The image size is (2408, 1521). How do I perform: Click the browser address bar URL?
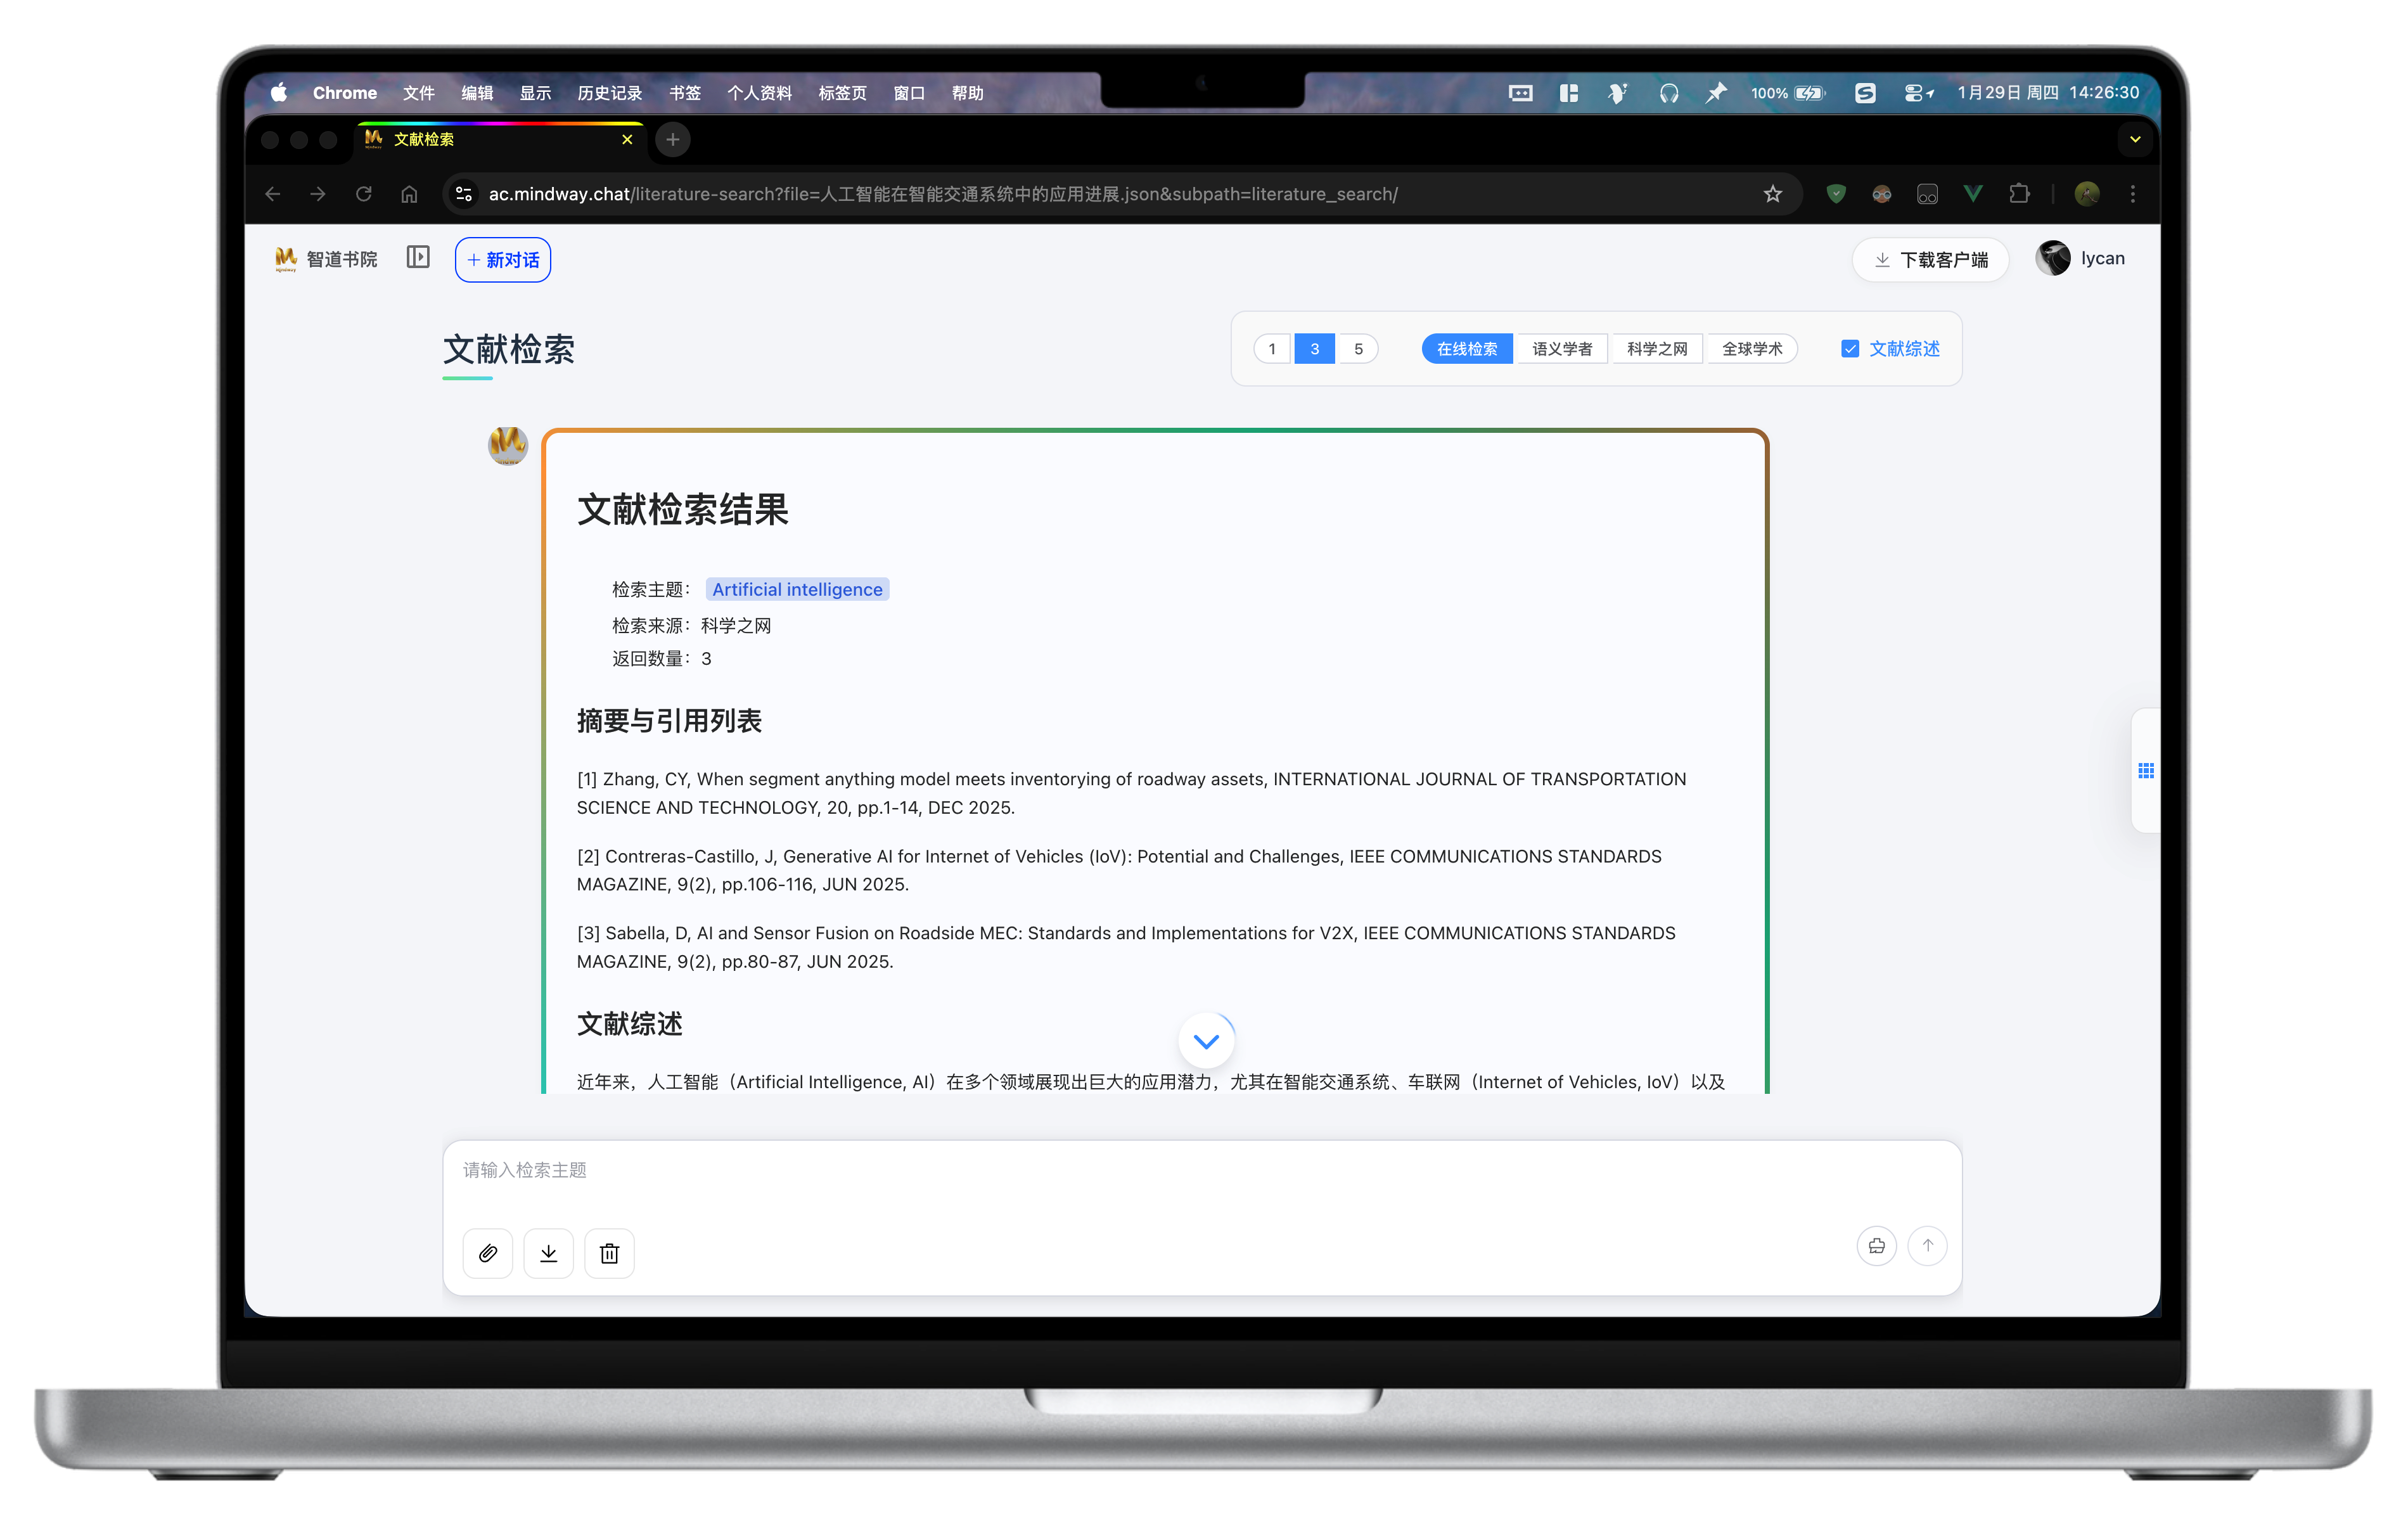(942, 194)
